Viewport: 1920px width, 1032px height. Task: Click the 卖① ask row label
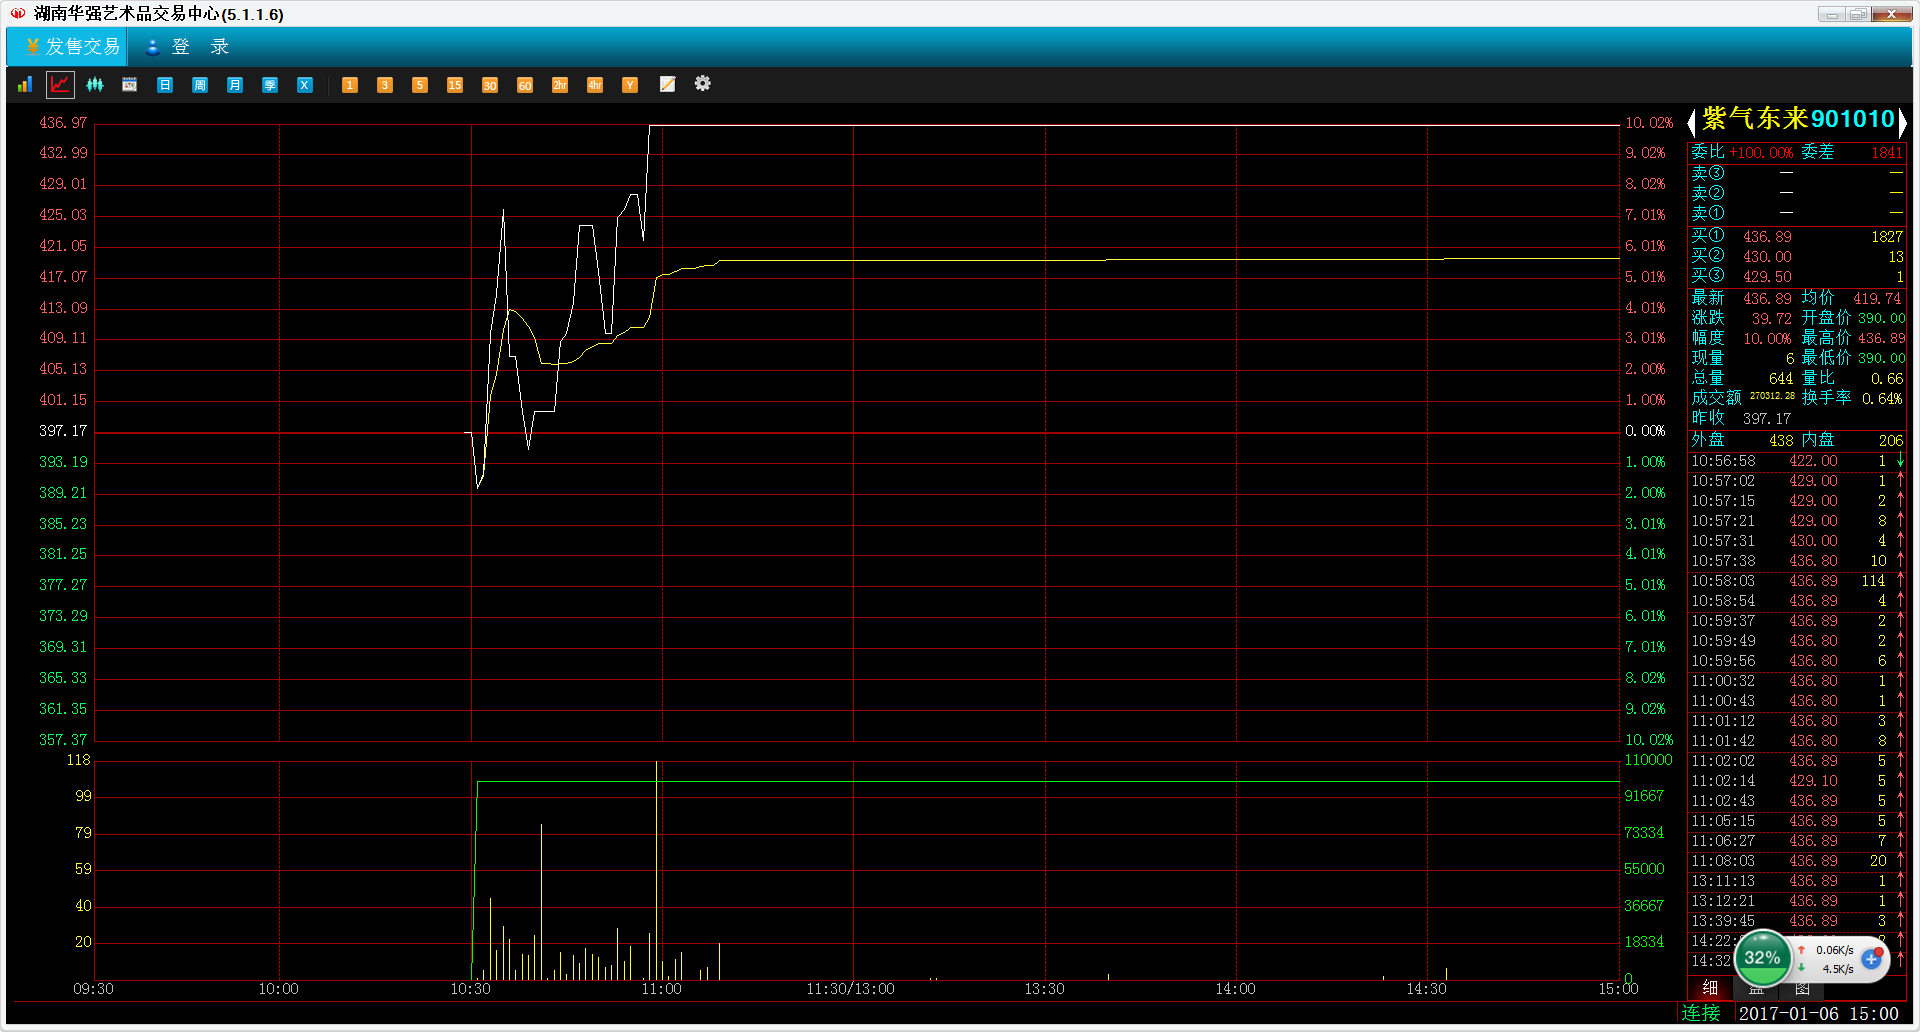tap(1708, 213)
